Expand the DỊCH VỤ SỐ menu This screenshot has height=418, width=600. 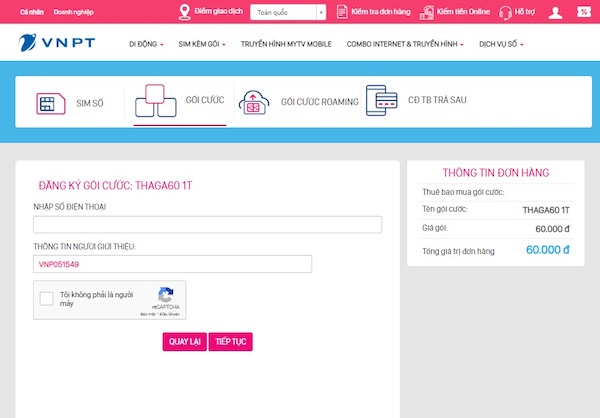pos(501,44)
